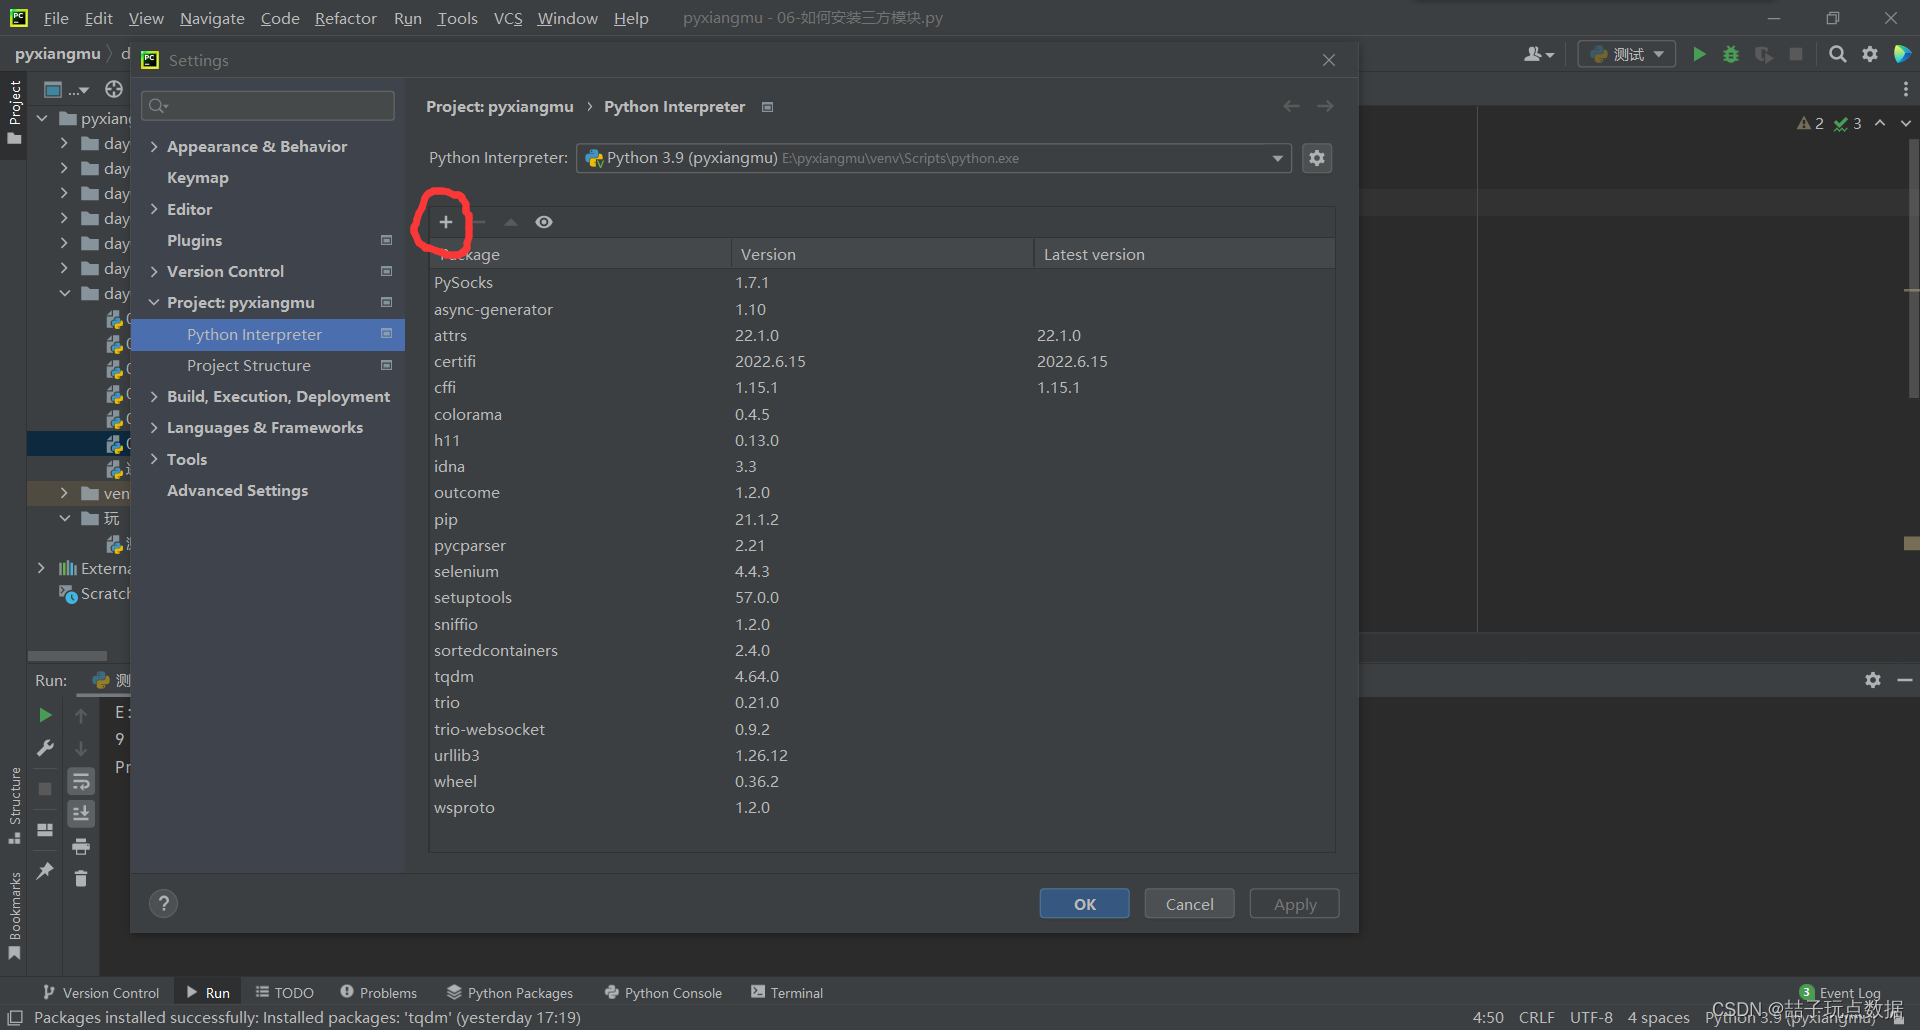The width and height of the screenshot is (1920, 1030).
Task: Open the user account icon dropdown
Action: click(1538, 54)
